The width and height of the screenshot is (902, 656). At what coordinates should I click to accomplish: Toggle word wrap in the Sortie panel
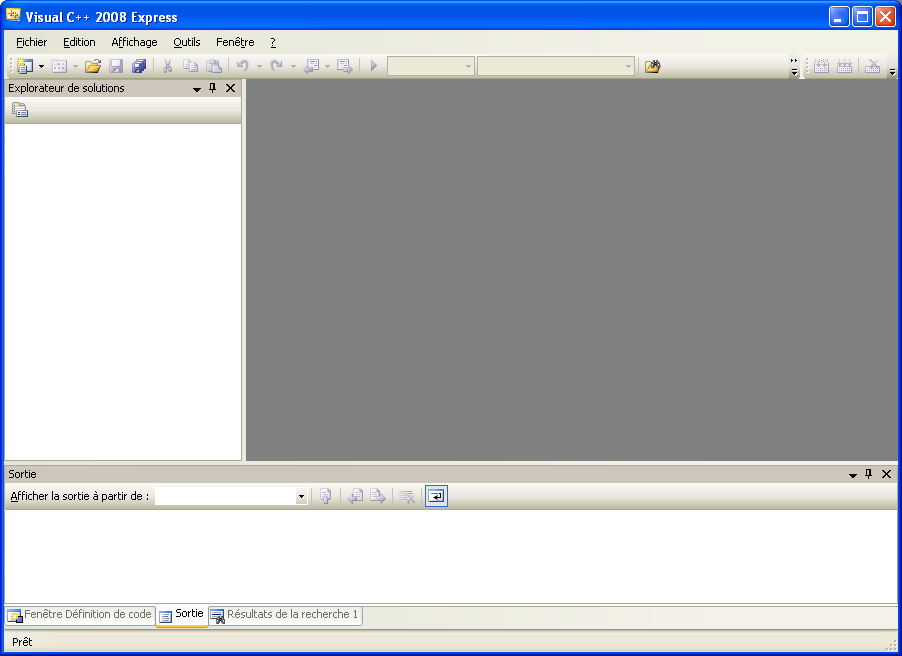click(x=436, y=496)
